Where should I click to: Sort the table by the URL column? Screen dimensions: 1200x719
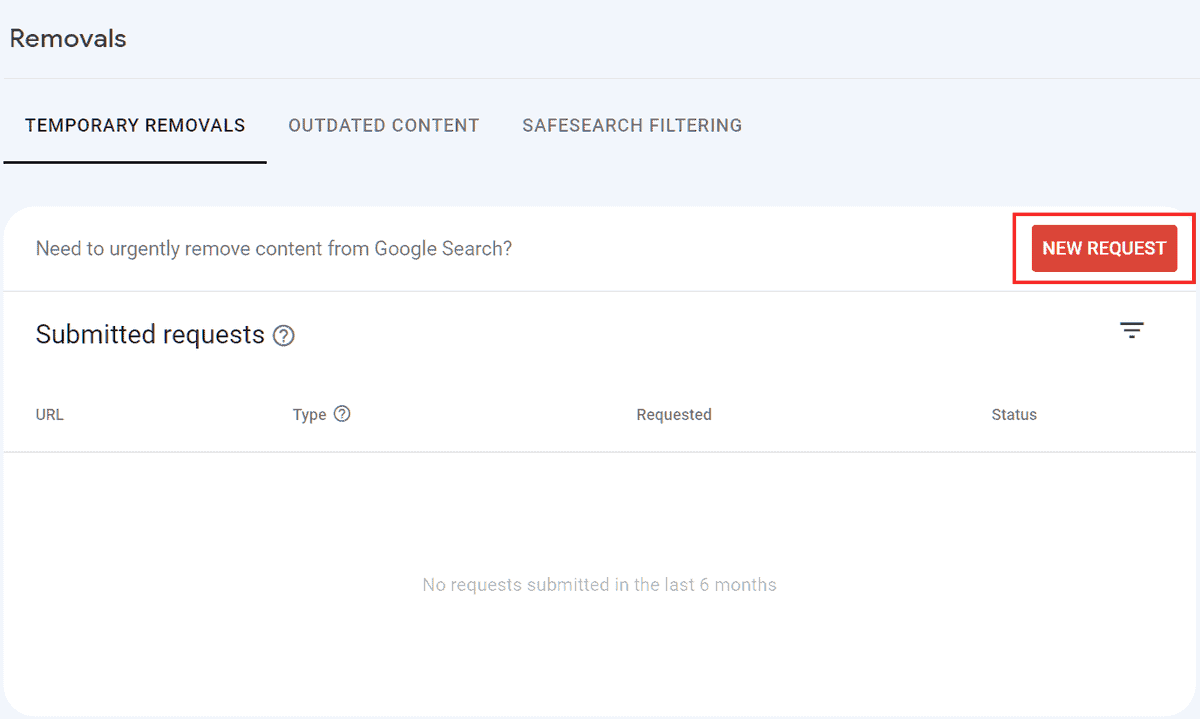(x=49, y=414)
